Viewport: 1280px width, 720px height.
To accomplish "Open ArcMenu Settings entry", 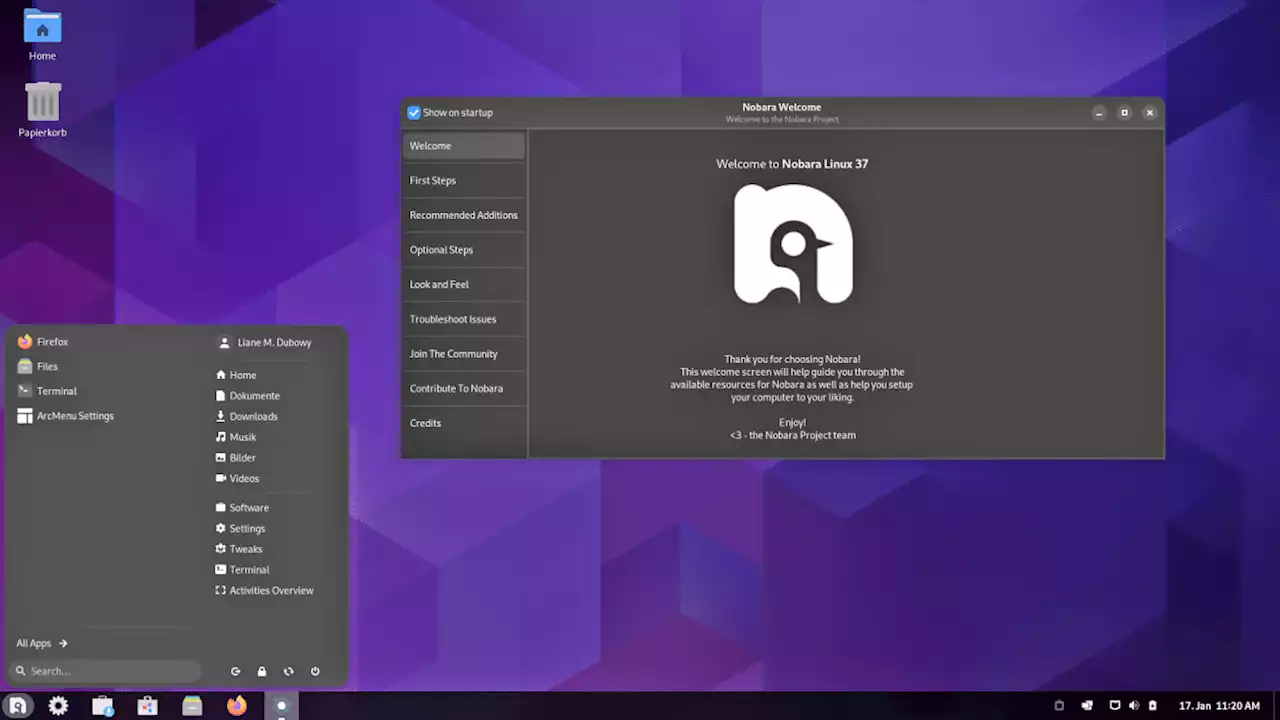I will click(65, 416).
